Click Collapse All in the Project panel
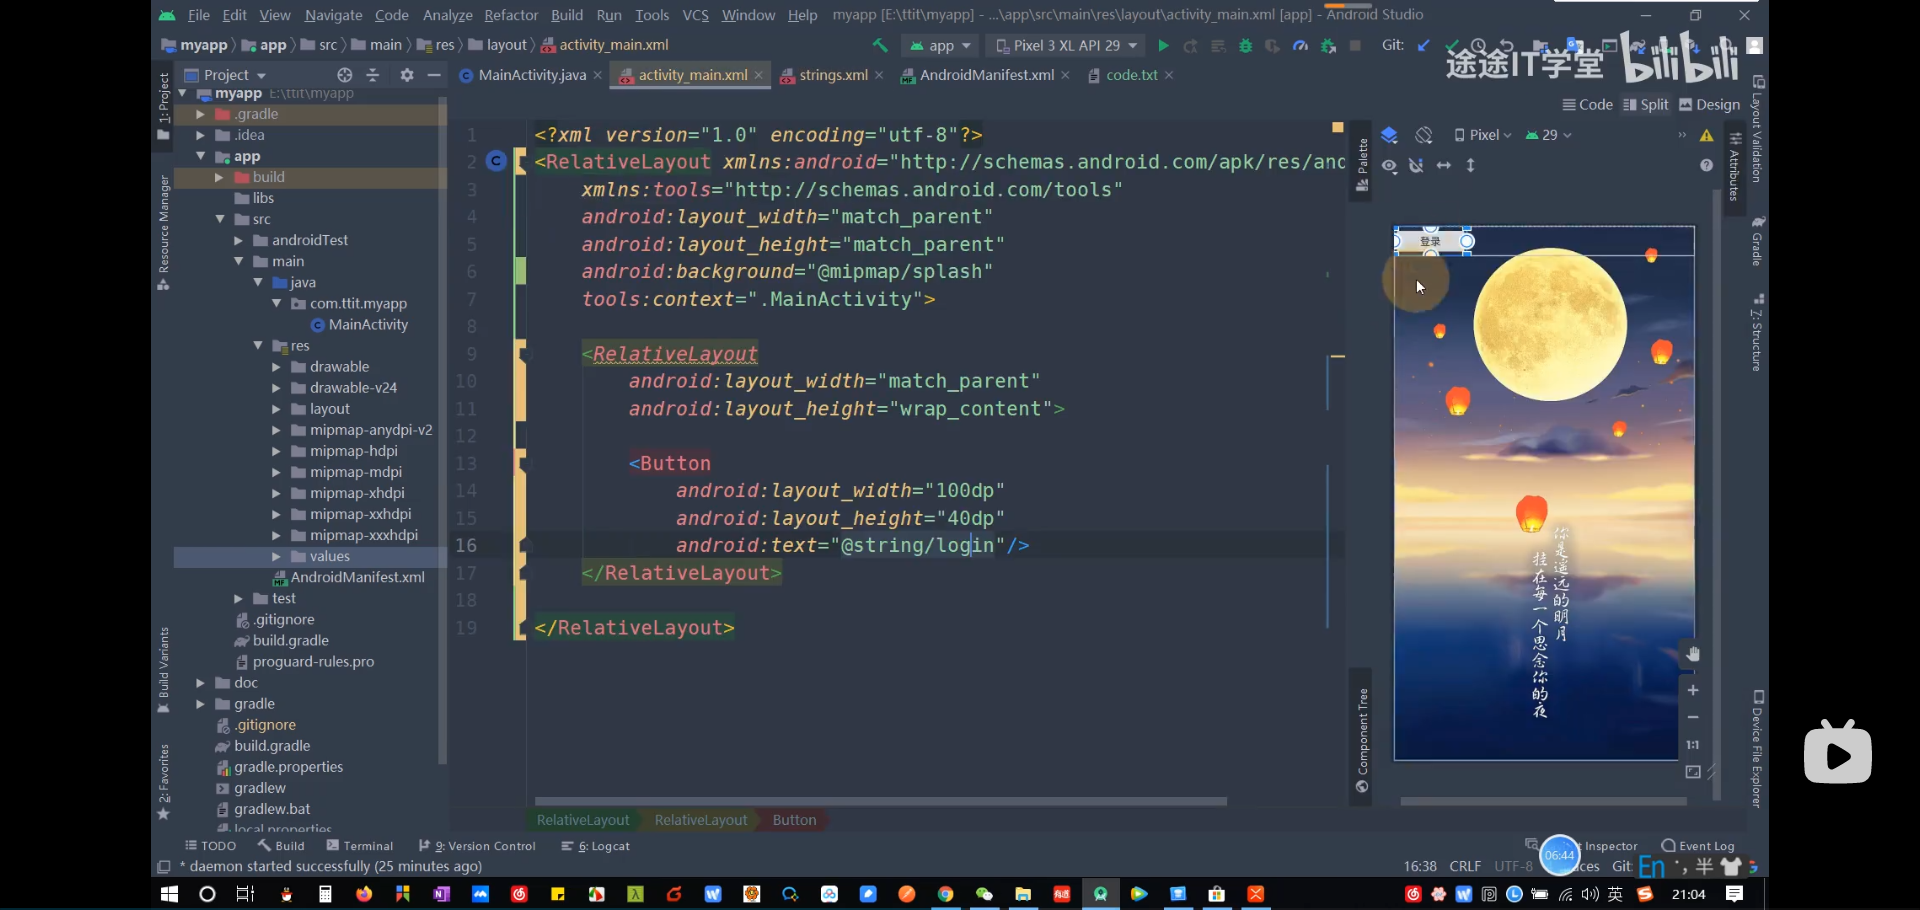Screen dimensions: 1920x910 coord(373,75)
